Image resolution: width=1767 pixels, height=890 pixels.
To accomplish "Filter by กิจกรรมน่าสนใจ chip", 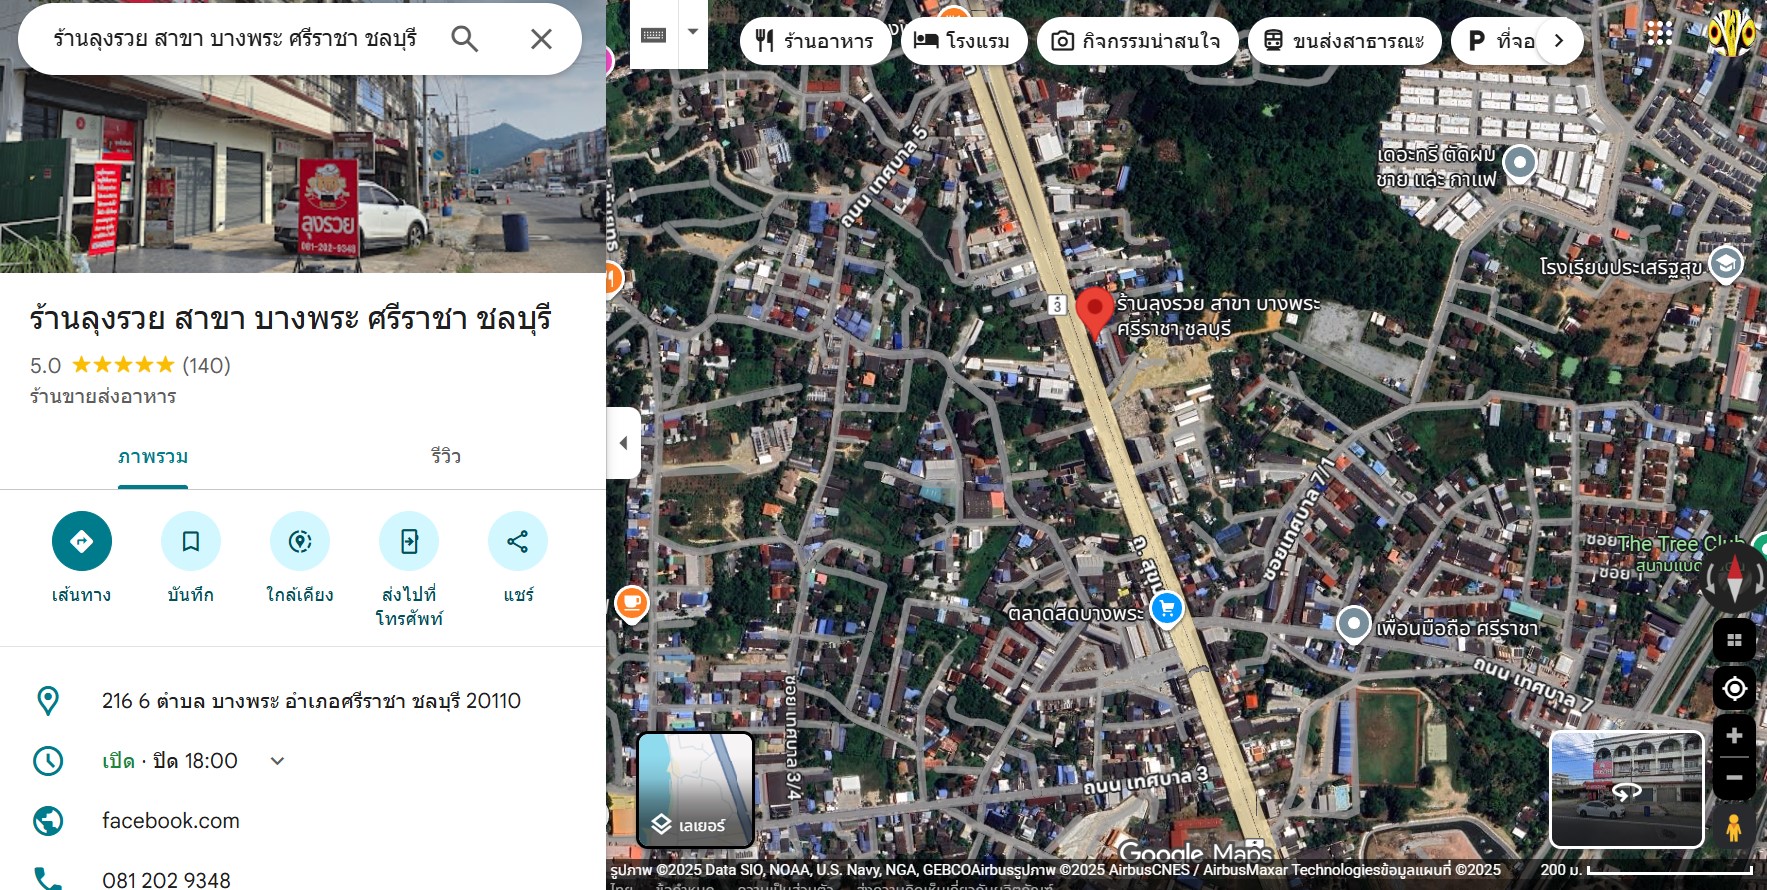I will [x=1137, y=41].
